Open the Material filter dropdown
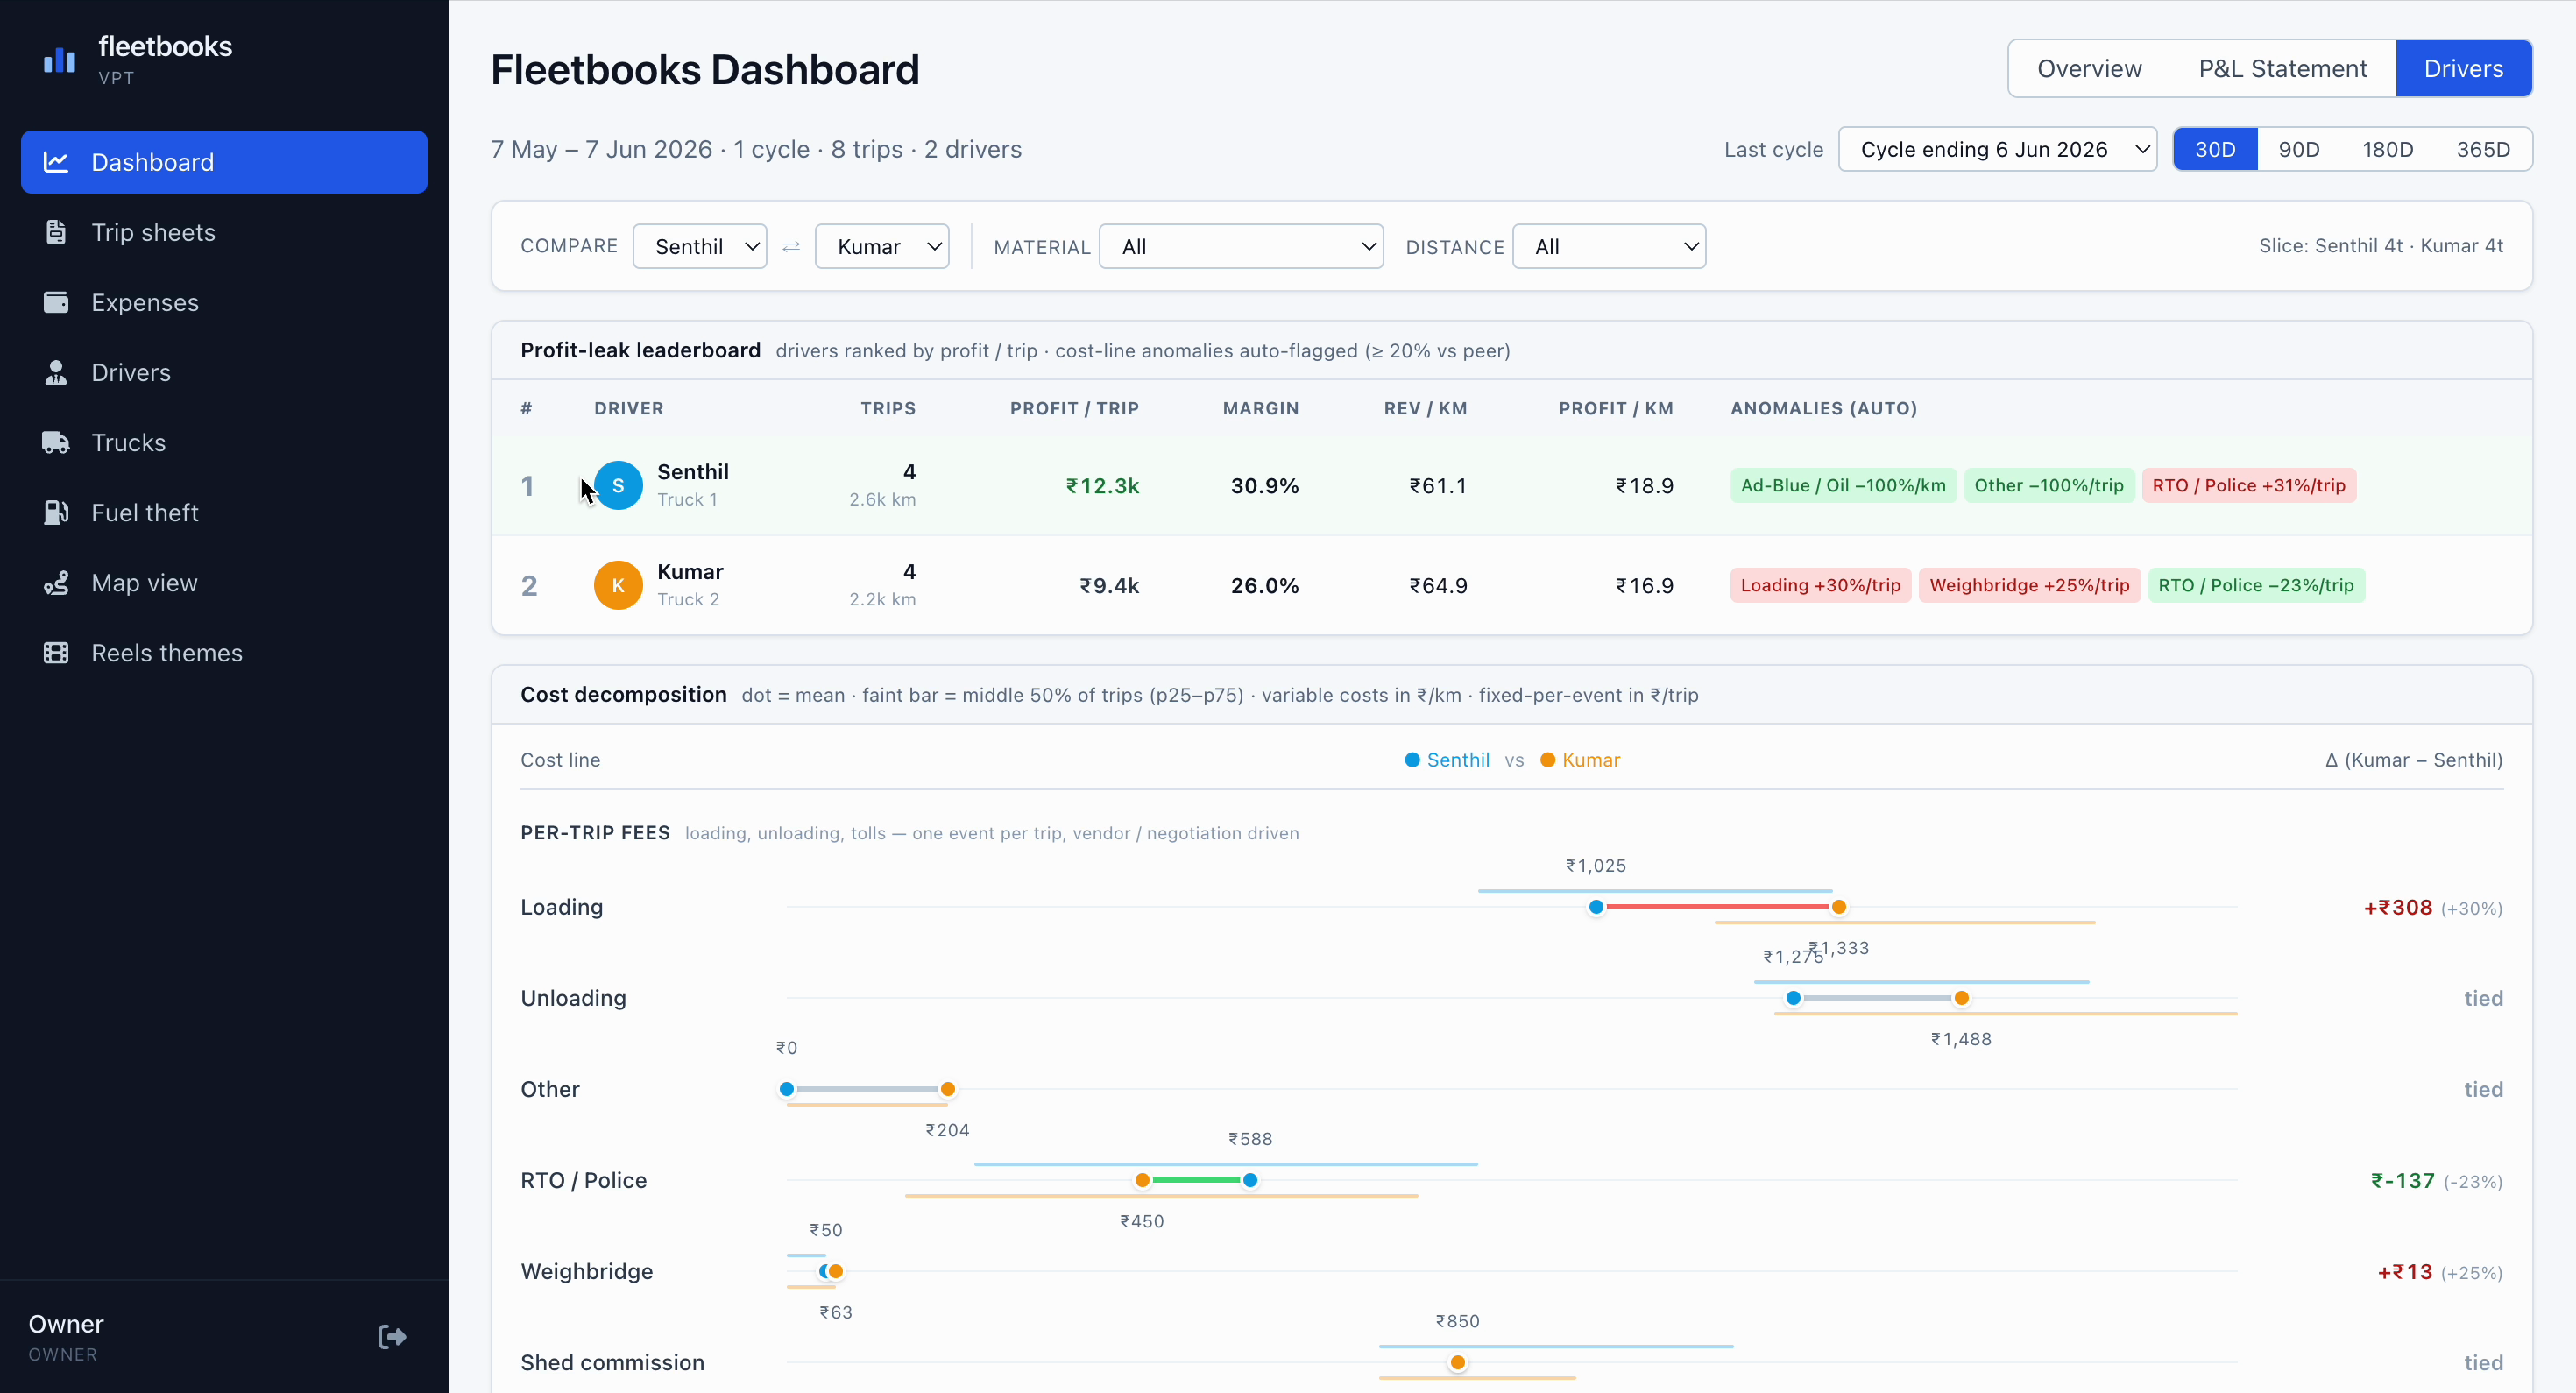Image resolution: width=2576 pixels, height=1393 pixels. point(1241,246)
